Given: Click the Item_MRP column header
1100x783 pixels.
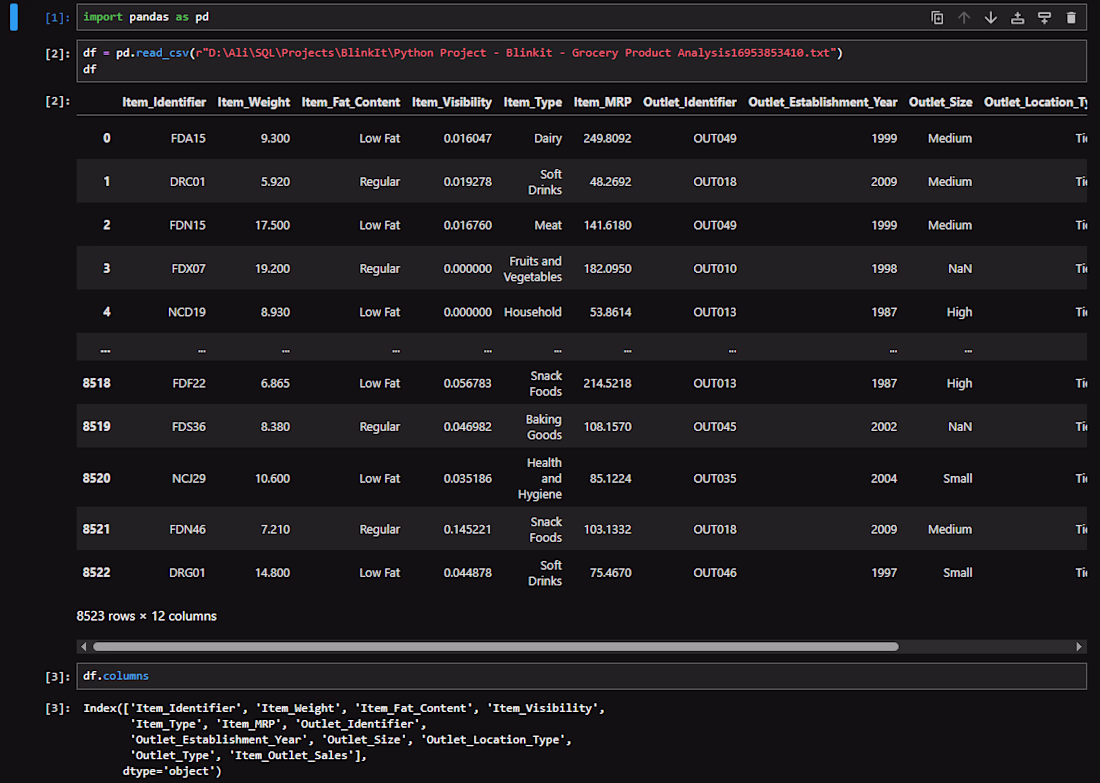Looking at the screenshot, I should 603,102.
